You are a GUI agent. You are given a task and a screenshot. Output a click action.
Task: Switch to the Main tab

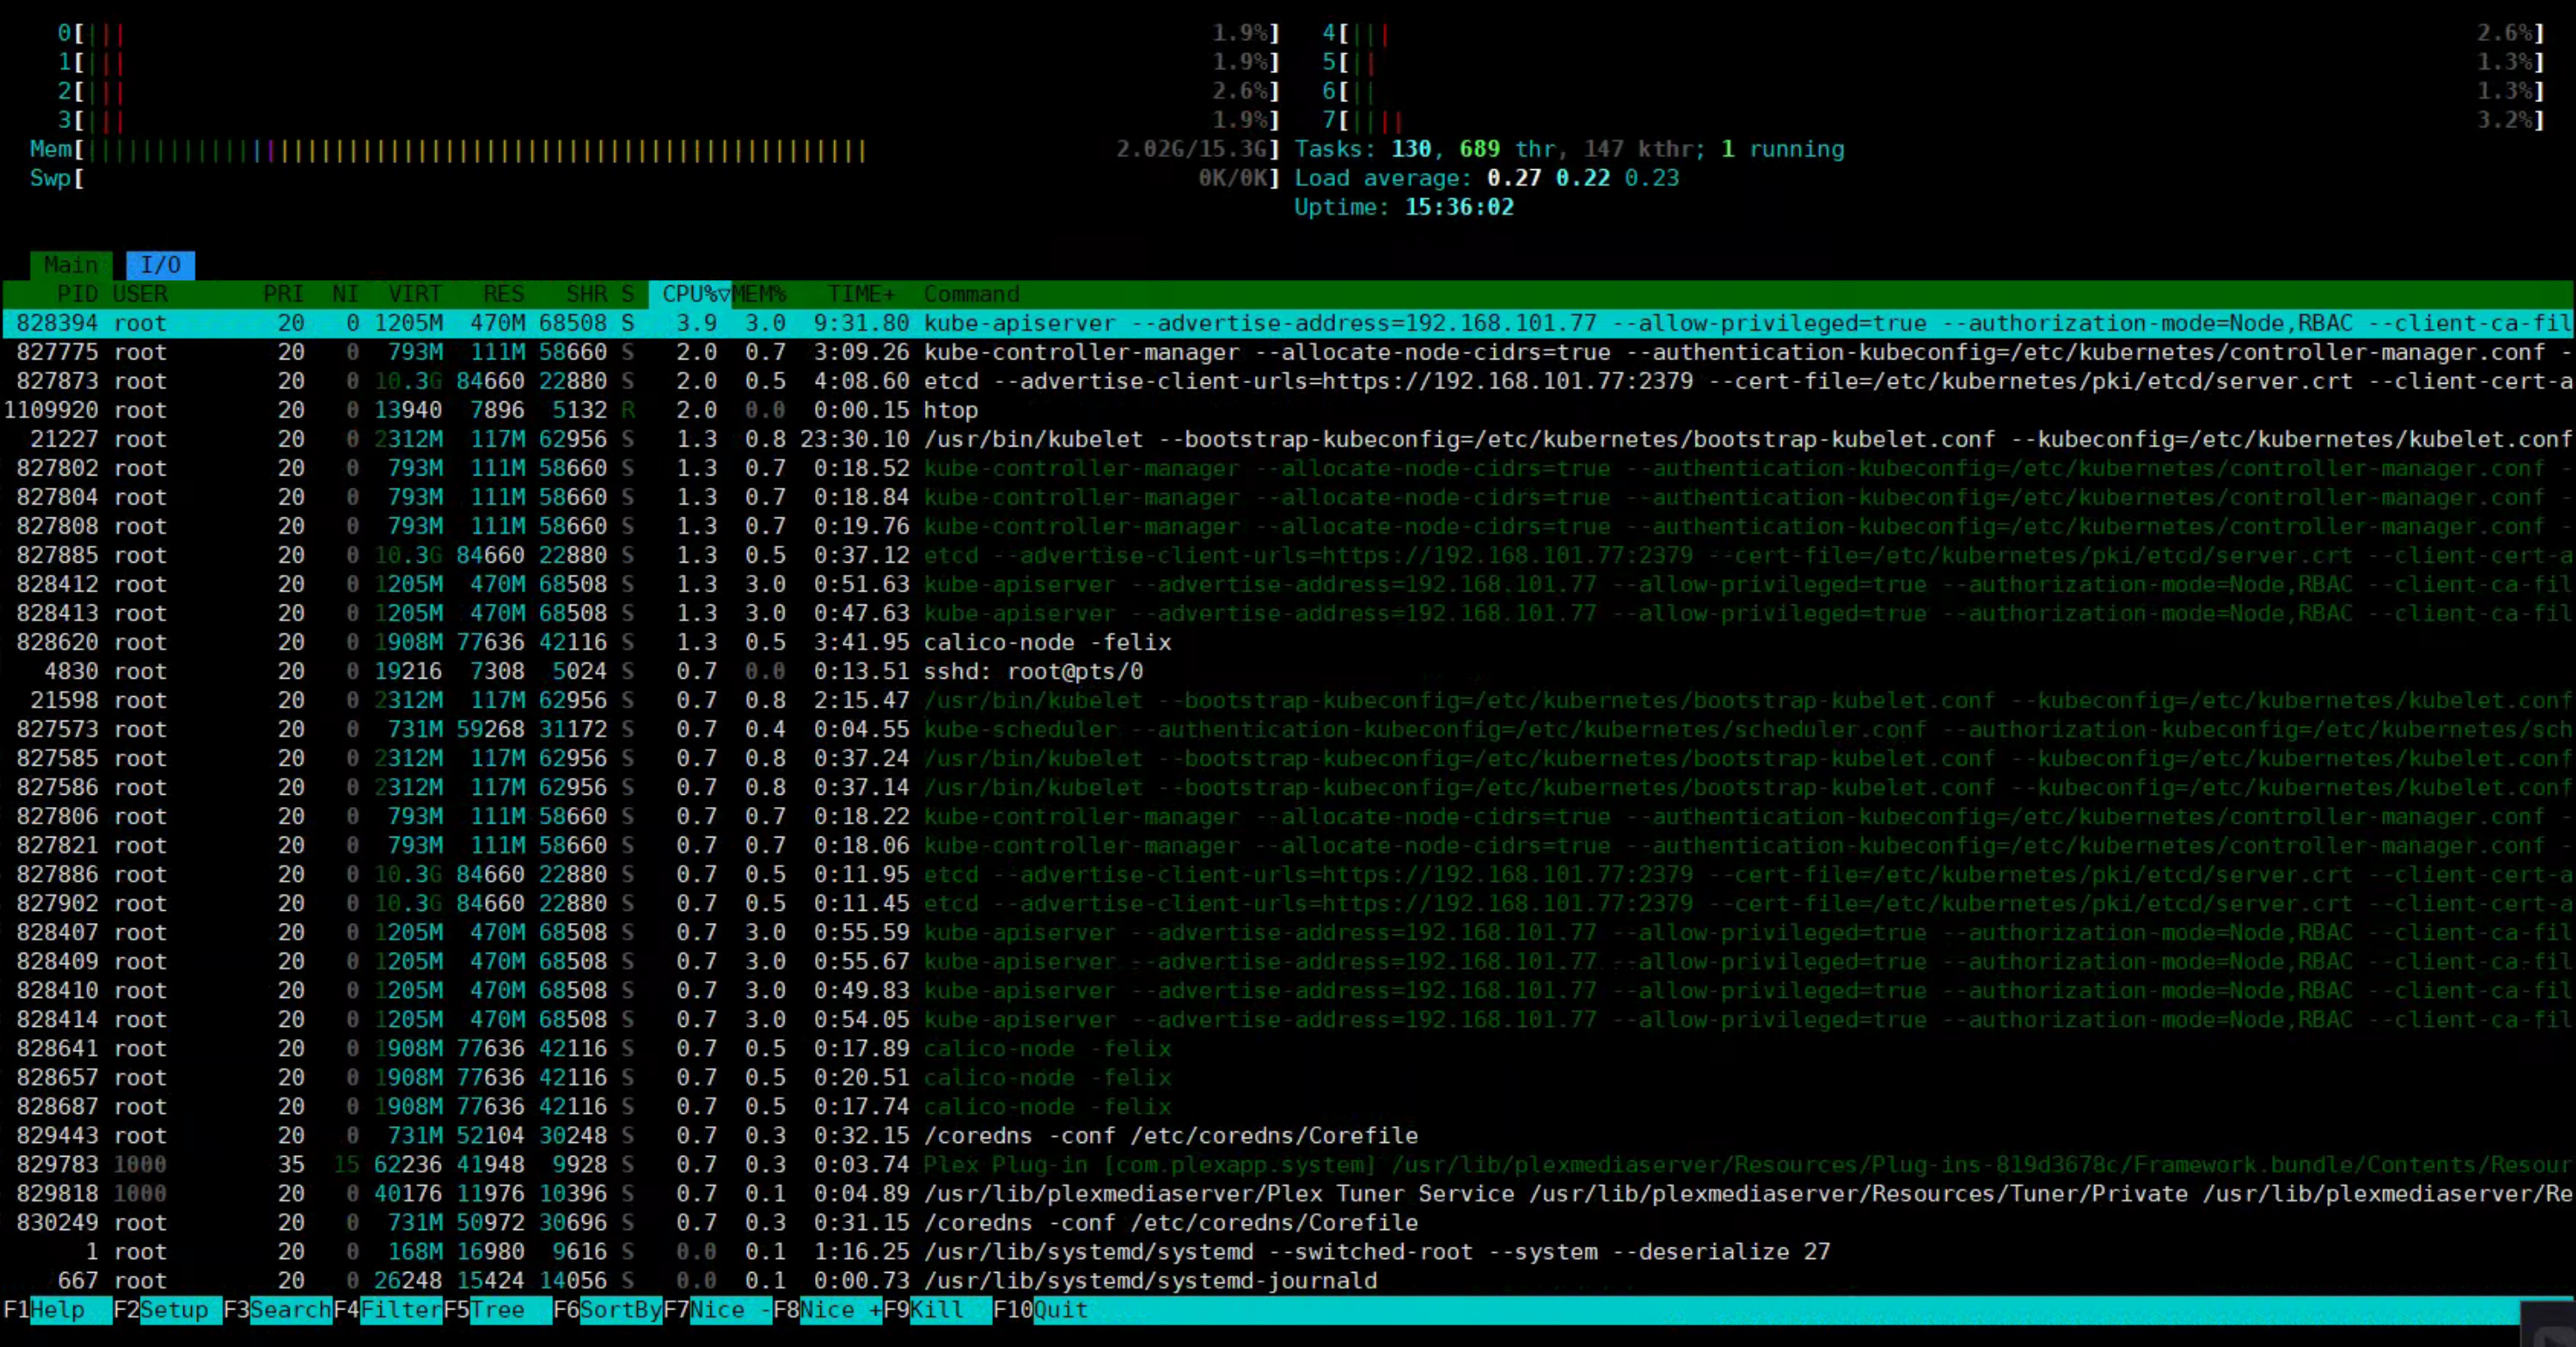pyautogui.click(x=71, y=265)
